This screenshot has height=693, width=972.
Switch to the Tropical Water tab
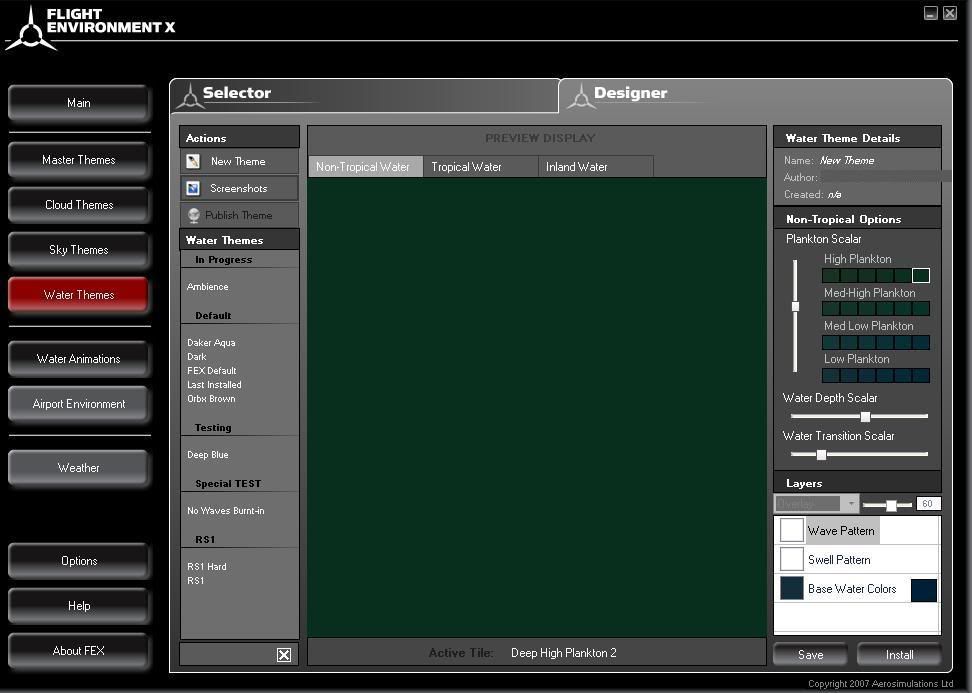[x=466, y=167]
